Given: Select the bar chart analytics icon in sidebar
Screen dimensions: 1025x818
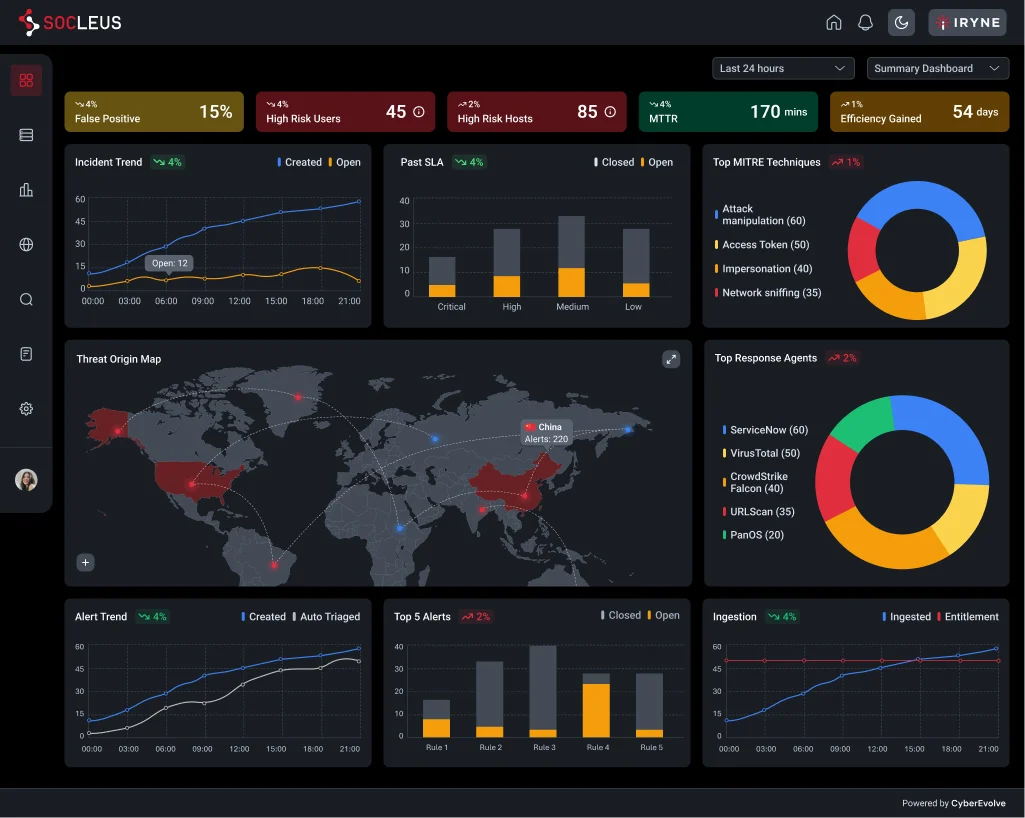Looking at the screenshot, I should (x=26, y=190).
